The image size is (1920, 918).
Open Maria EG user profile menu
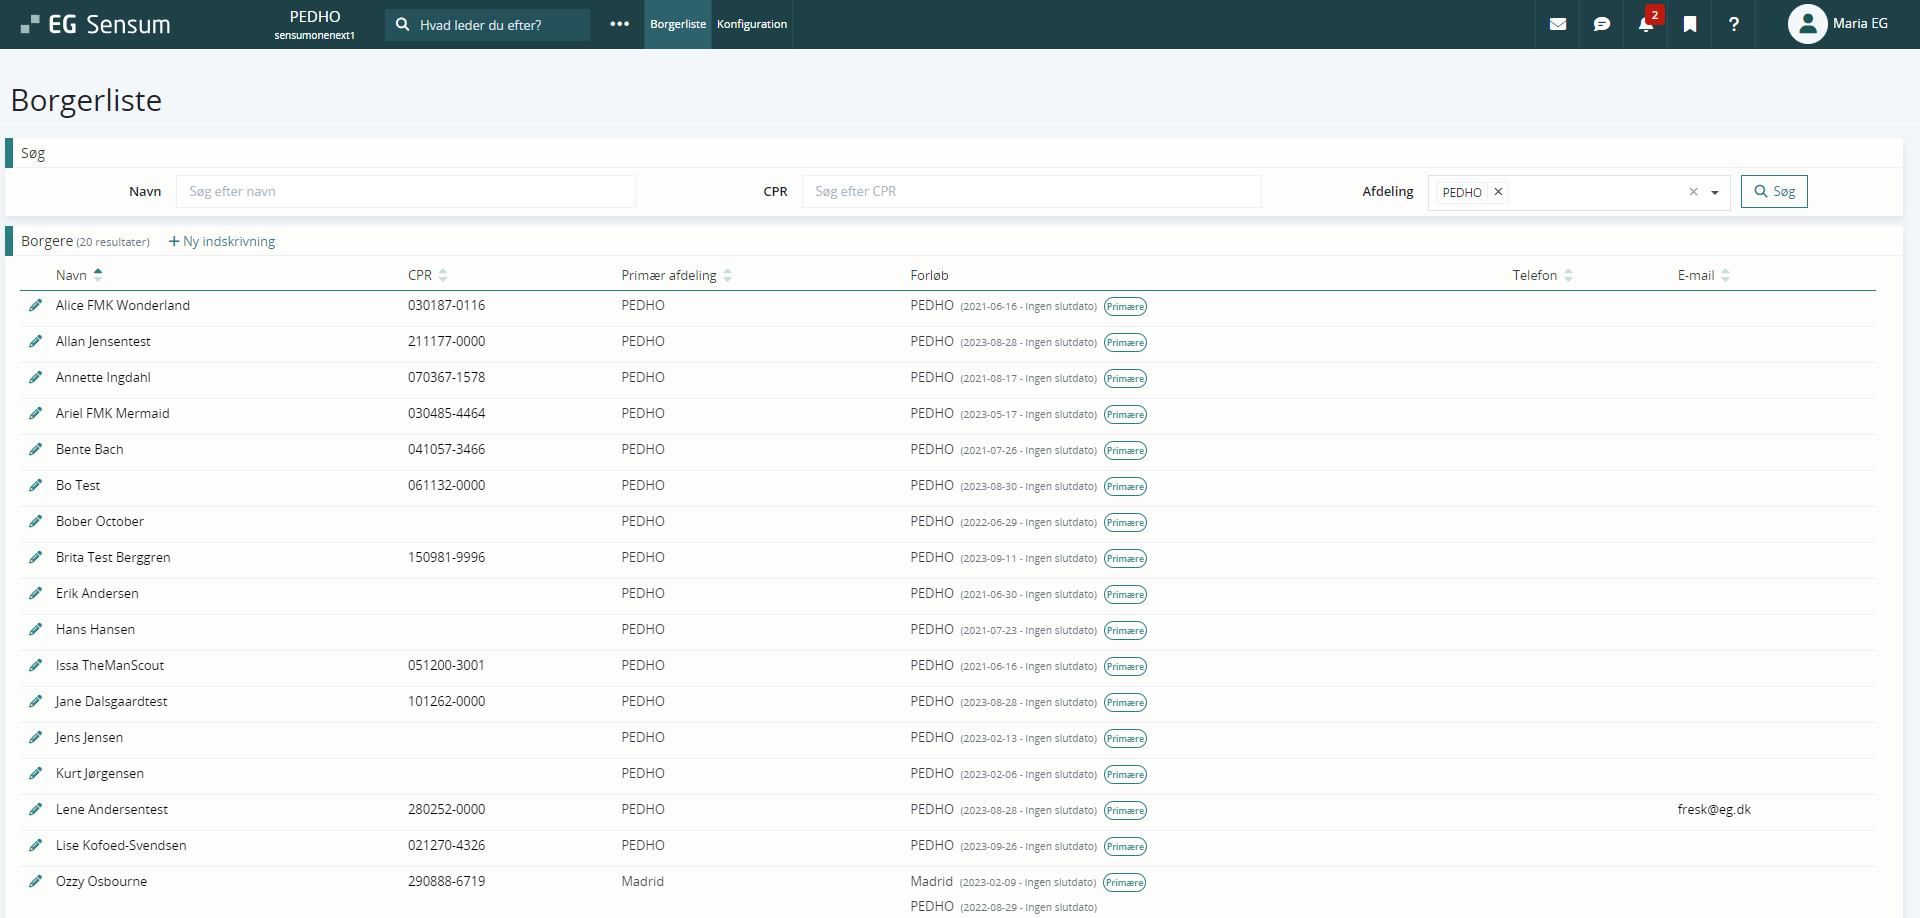(x=1837, y=24)
